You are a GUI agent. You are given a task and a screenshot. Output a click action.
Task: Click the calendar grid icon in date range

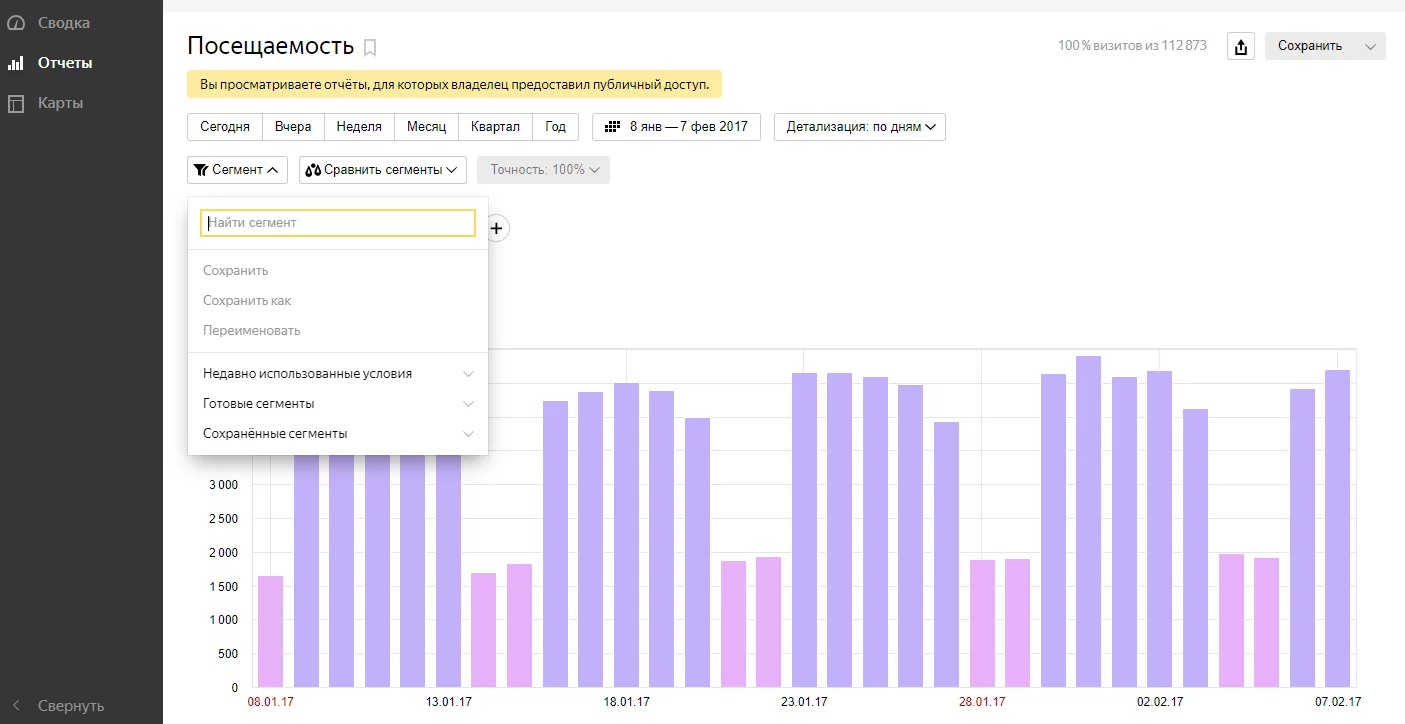613,127
